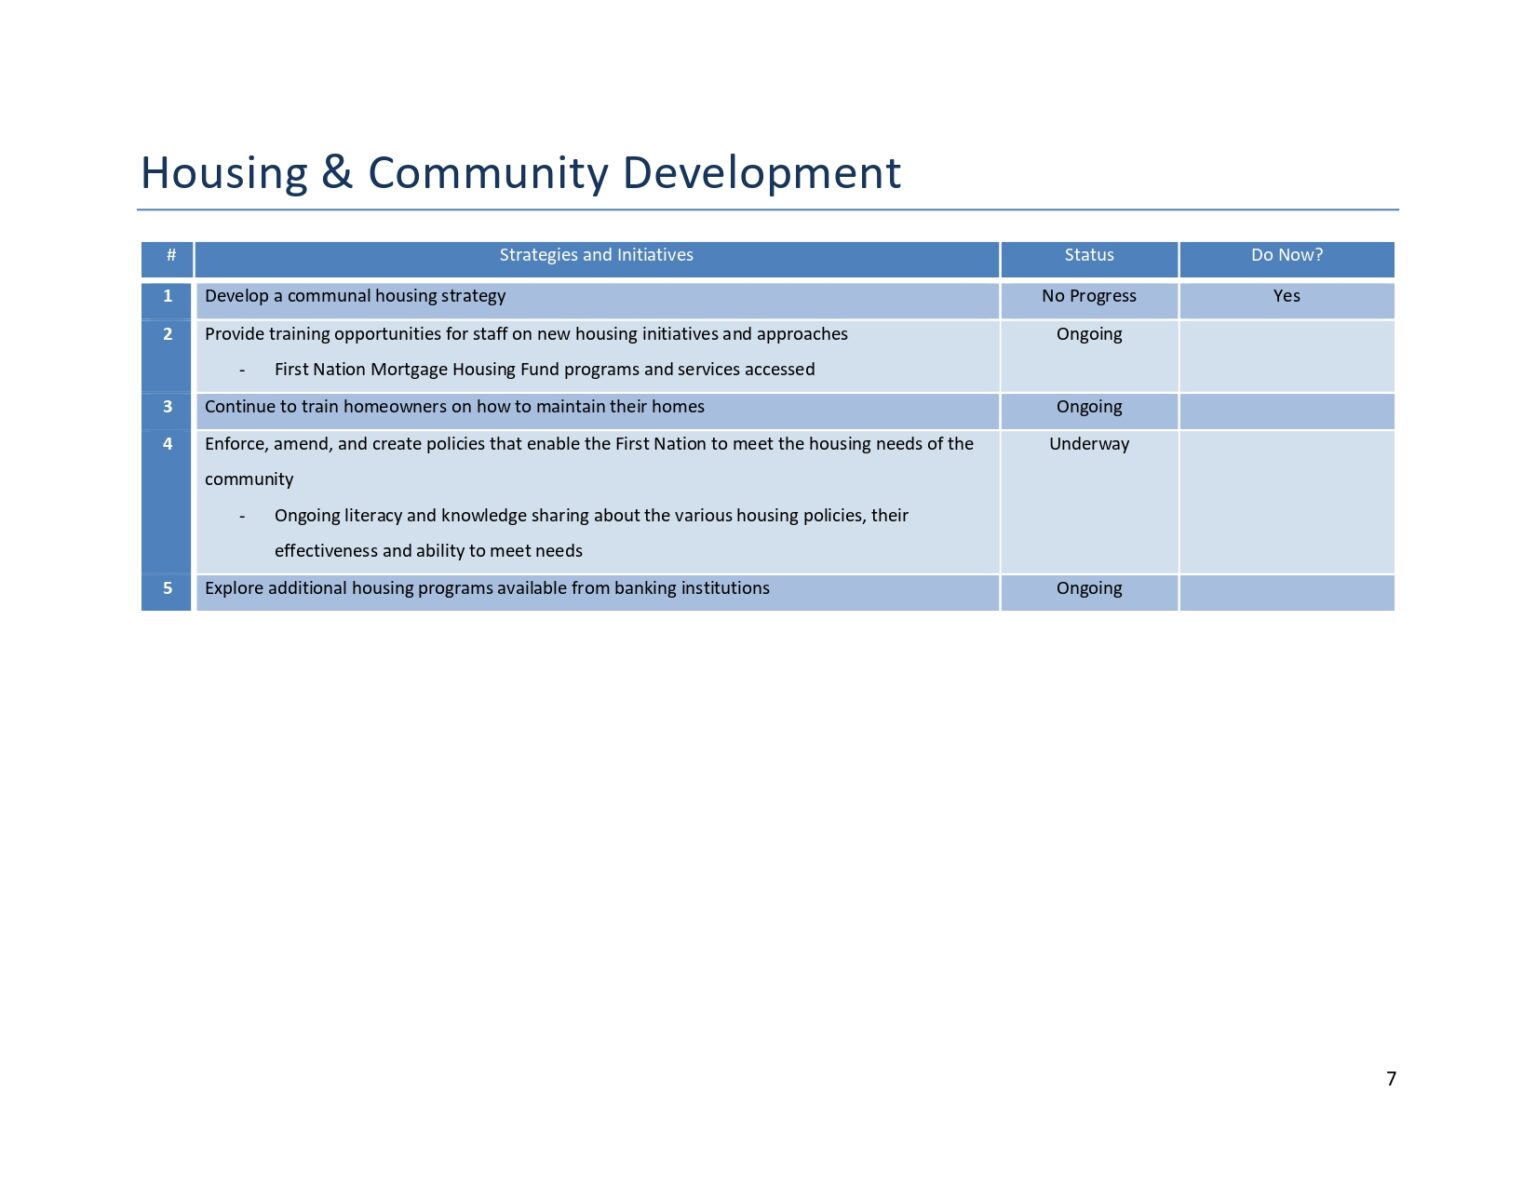The width and height of the screenshot is (1536, 1187).
Task: Click row number 1 in the table
Action: pos(168,296)
